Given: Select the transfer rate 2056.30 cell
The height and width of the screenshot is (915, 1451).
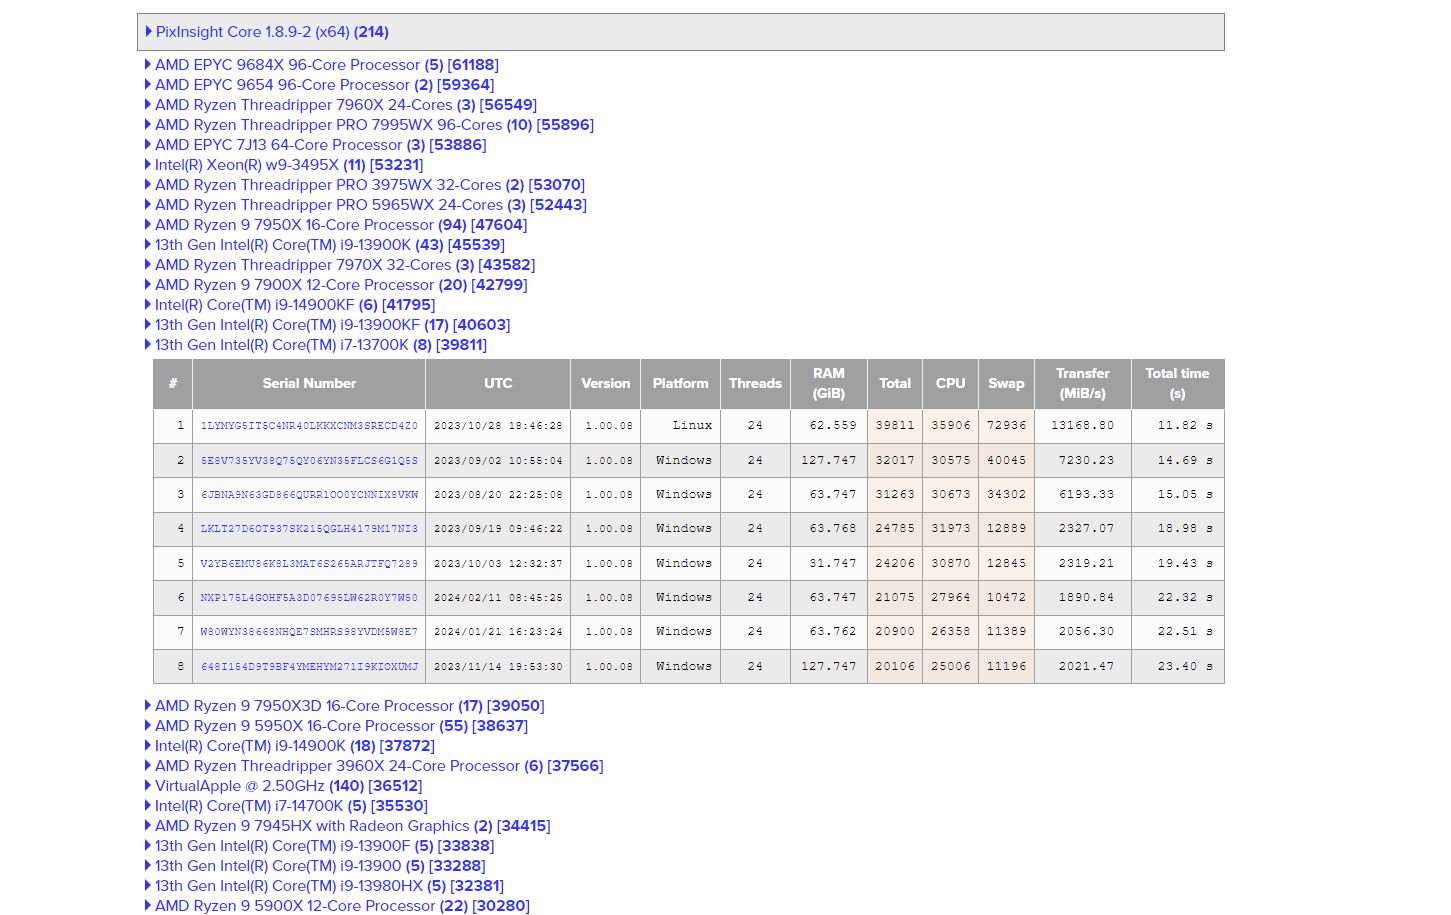Looking at the screenshot, I should click(x=1083, y=632).
